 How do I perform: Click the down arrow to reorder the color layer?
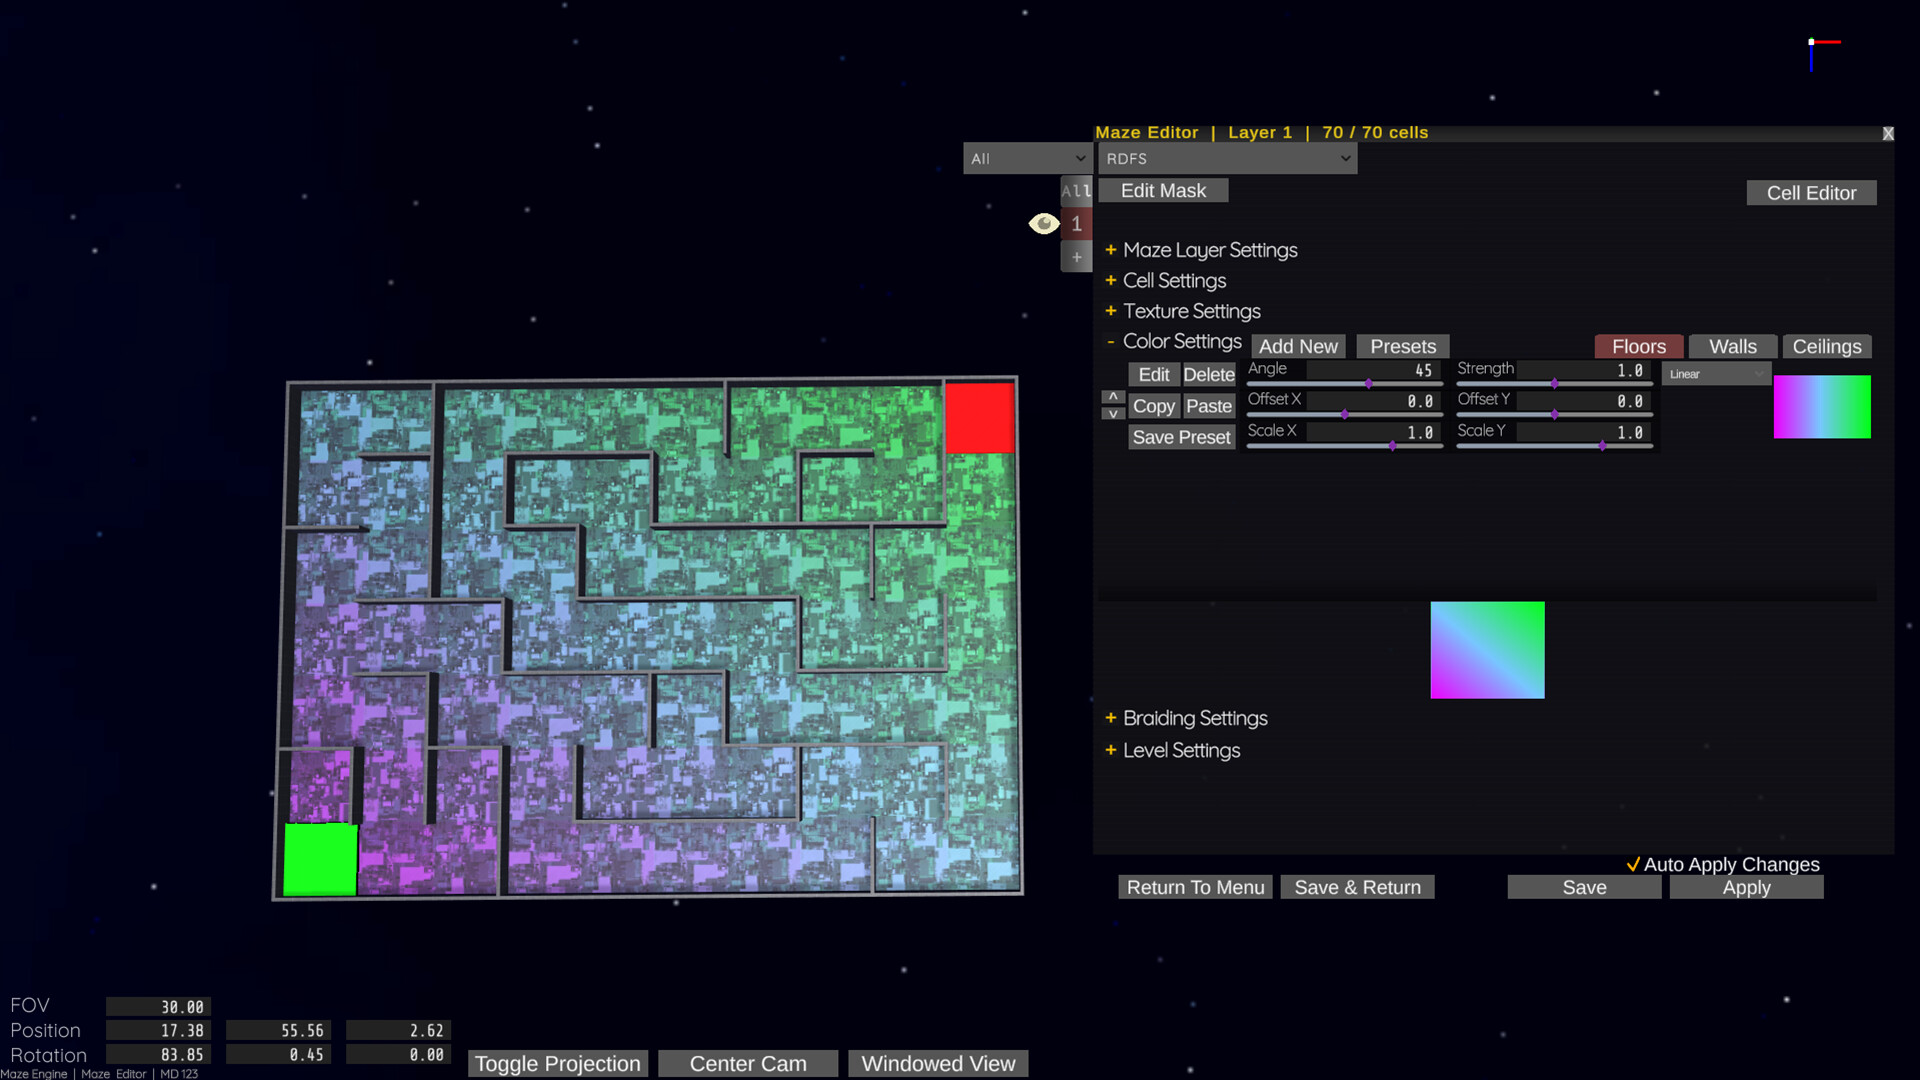tap(1112, 413)
